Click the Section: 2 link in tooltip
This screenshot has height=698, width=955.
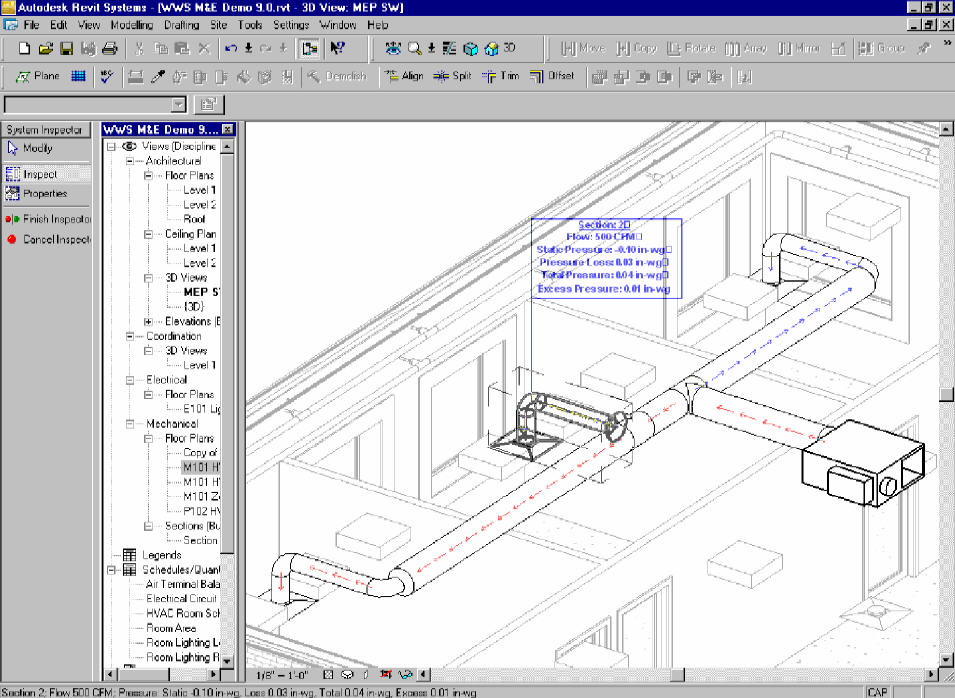604,225
